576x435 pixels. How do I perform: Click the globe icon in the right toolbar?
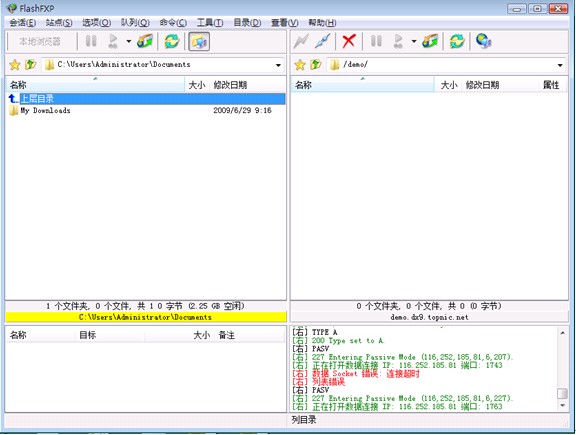[483, 41]
